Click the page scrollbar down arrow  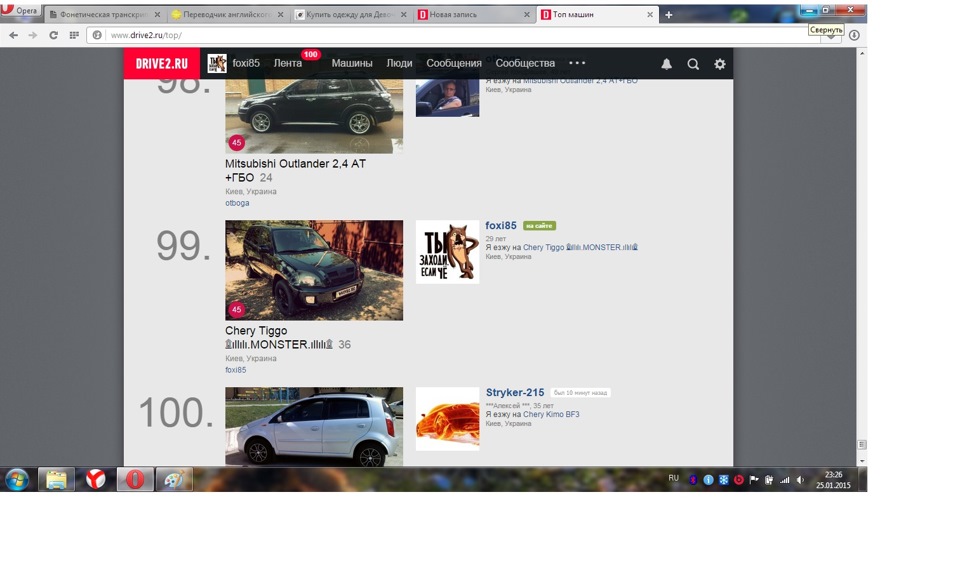[x=861, y=461]
